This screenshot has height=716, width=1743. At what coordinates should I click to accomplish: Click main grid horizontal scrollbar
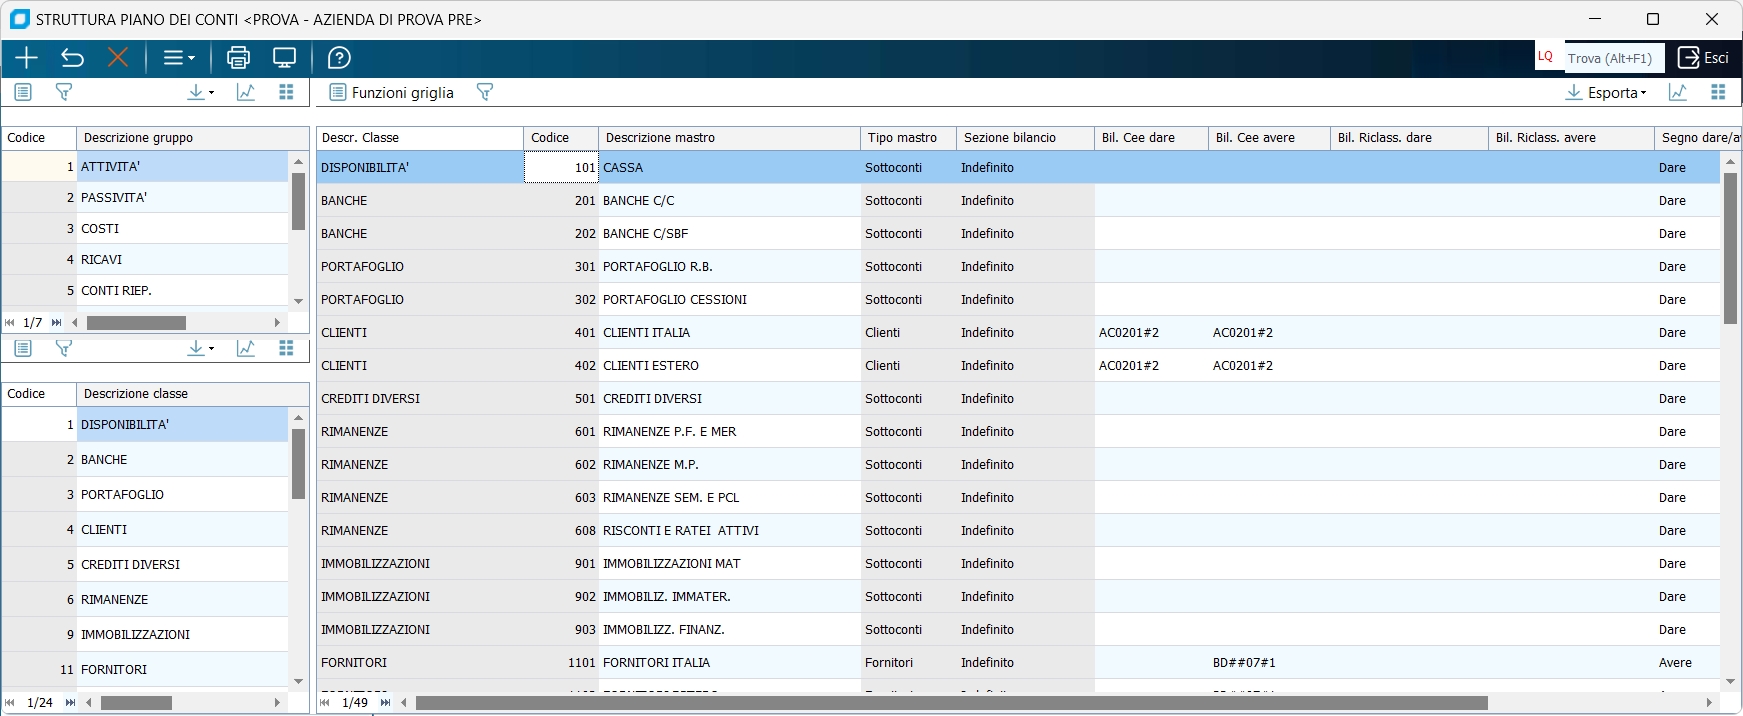point(950,703)
